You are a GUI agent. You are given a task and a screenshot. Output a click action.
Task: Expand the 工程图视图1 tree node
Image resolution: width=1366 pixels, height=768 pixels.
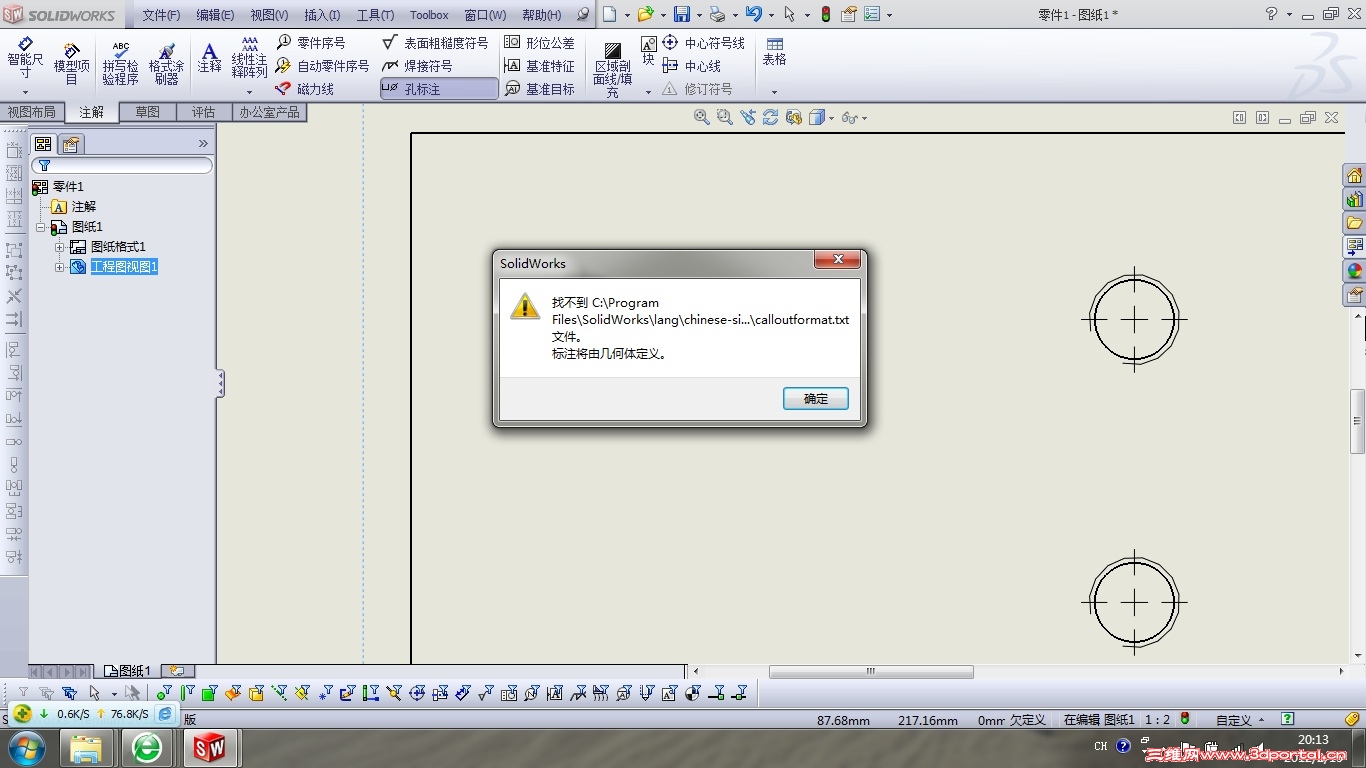coord(59,267)
